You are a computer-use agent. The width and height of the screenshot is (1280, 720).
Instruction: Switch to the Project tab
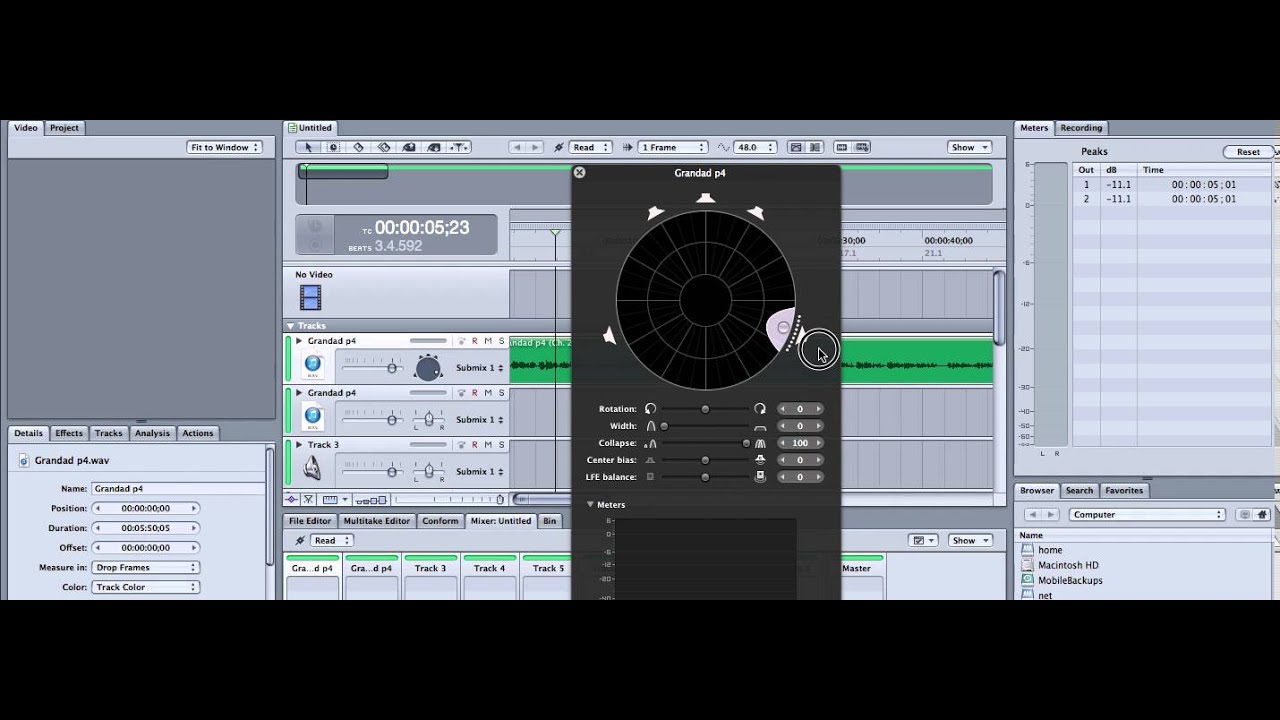click(x=64, y=128)
